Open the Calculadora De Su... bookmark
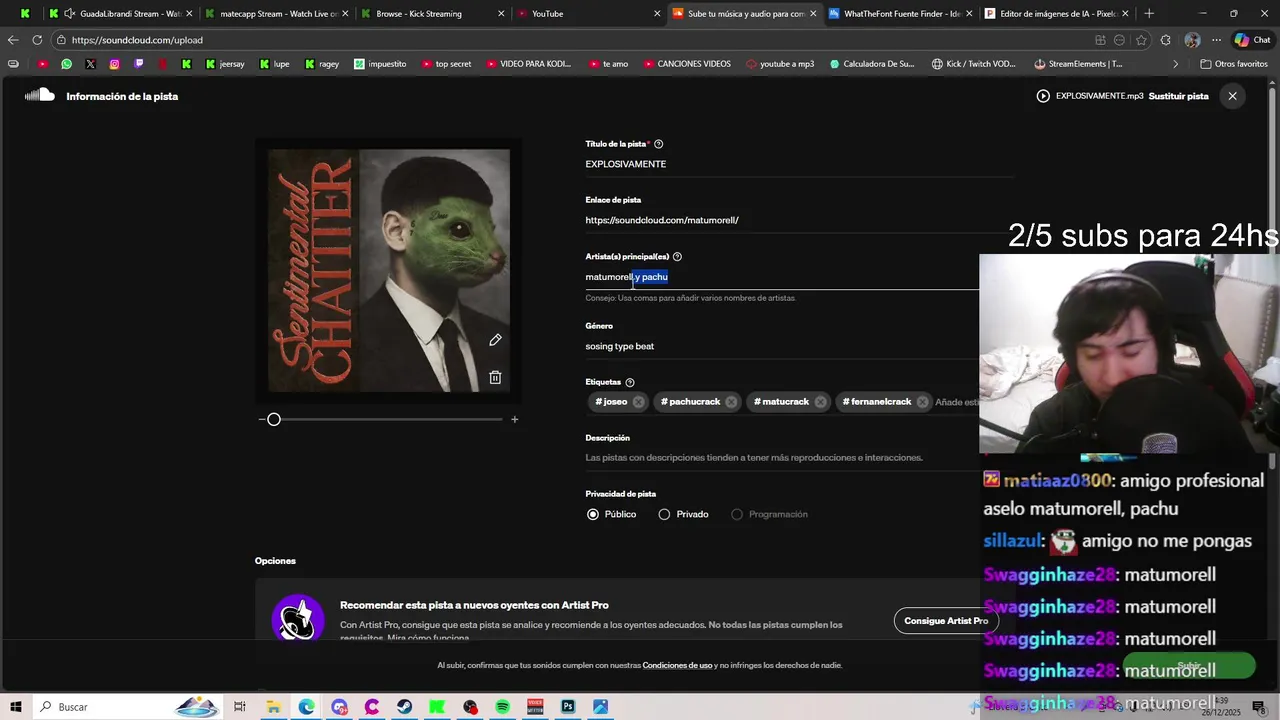 tap(872, 64)
